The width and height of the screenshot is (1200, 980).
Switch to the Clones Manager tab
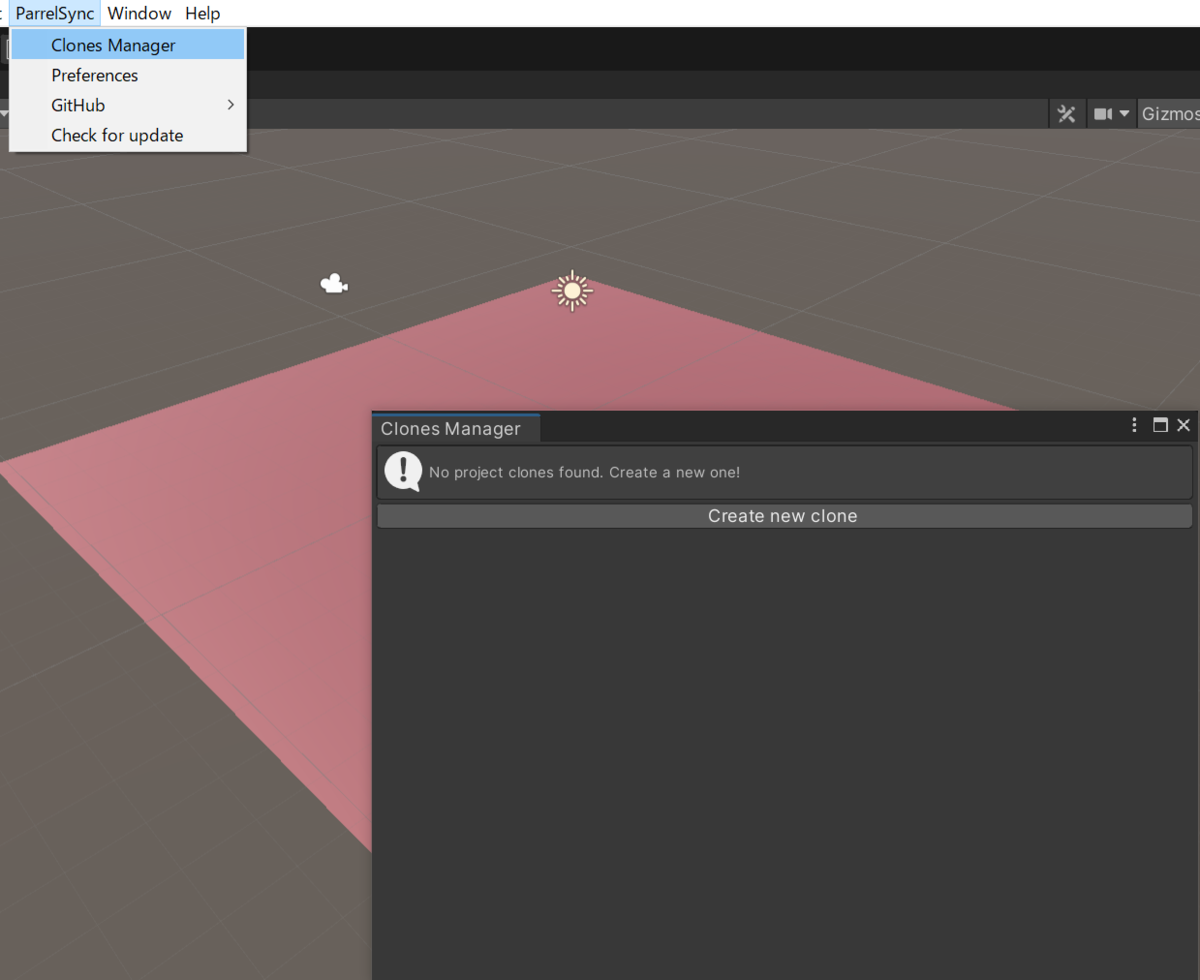[x=456, y=429]
